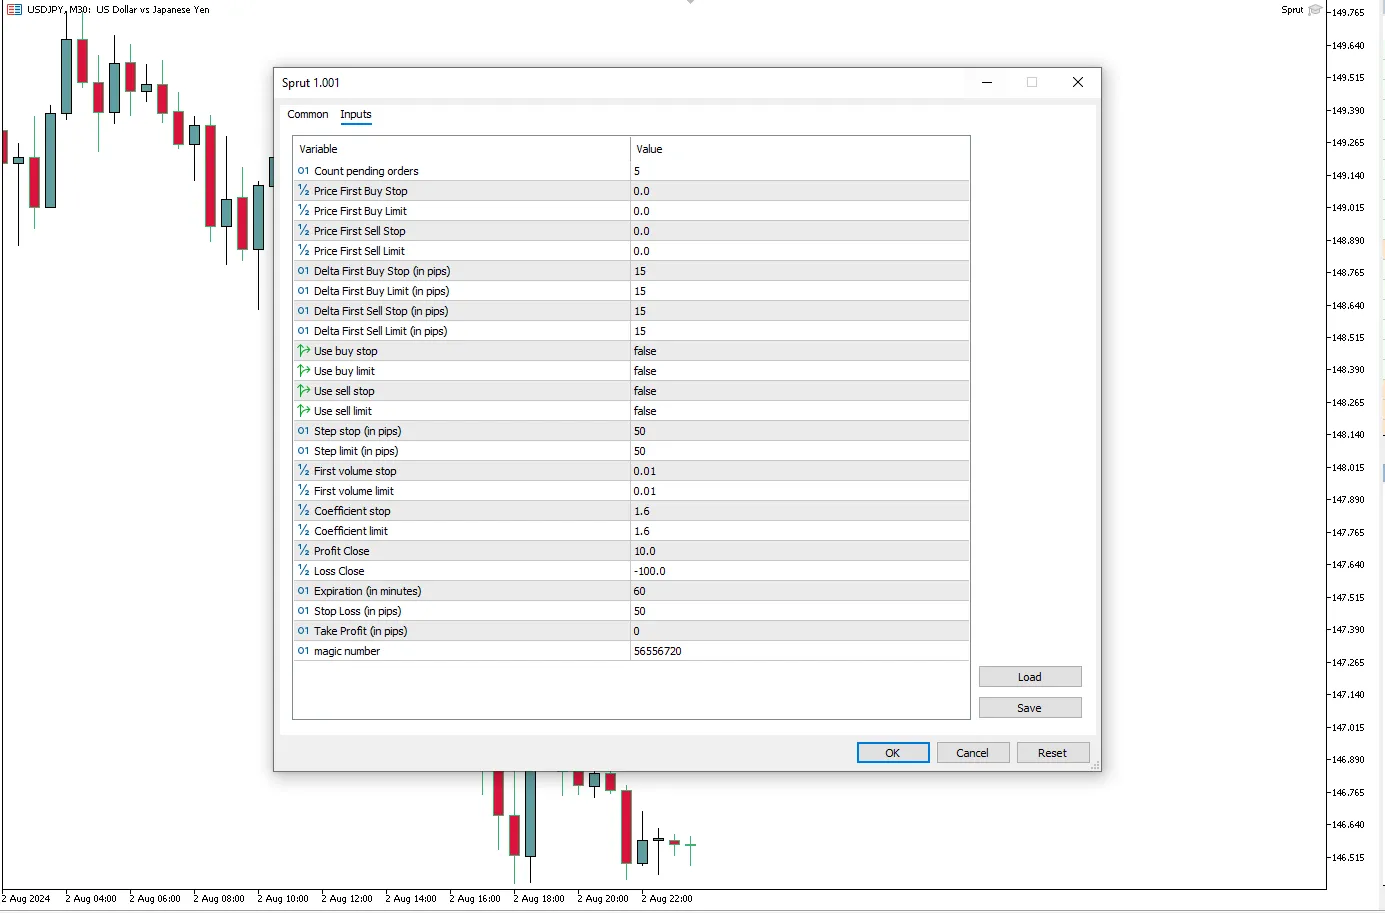Click the integer icon beside Count pending orders
Screen dimensions: 1385x913
pos(303,171)
